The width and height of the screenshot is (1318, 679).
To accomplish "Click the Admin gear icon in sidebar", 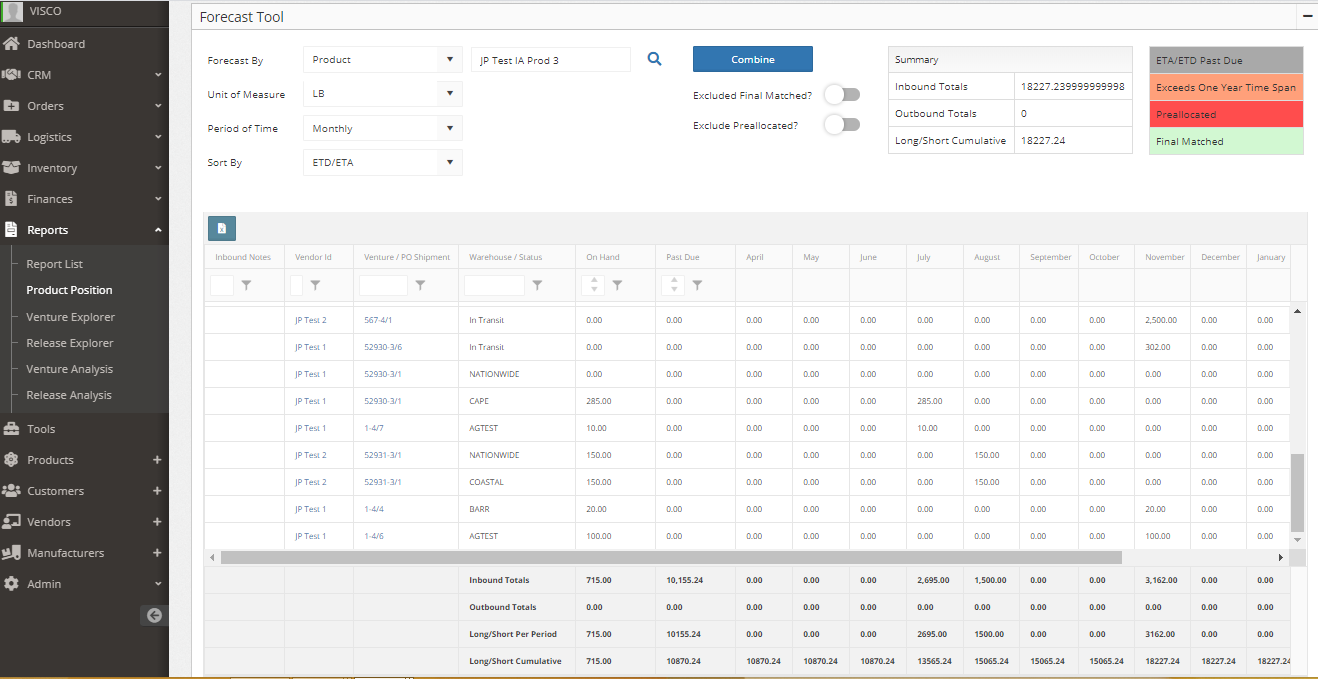I will pos(14,583).
